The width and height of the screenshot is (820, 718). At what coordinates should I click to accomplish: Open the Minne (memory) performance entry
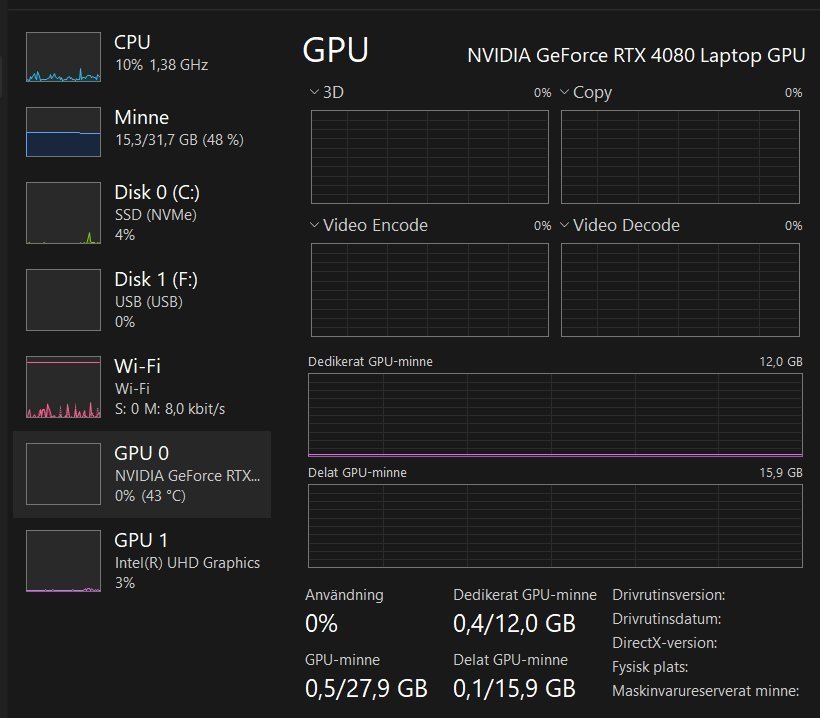(142, 128)
